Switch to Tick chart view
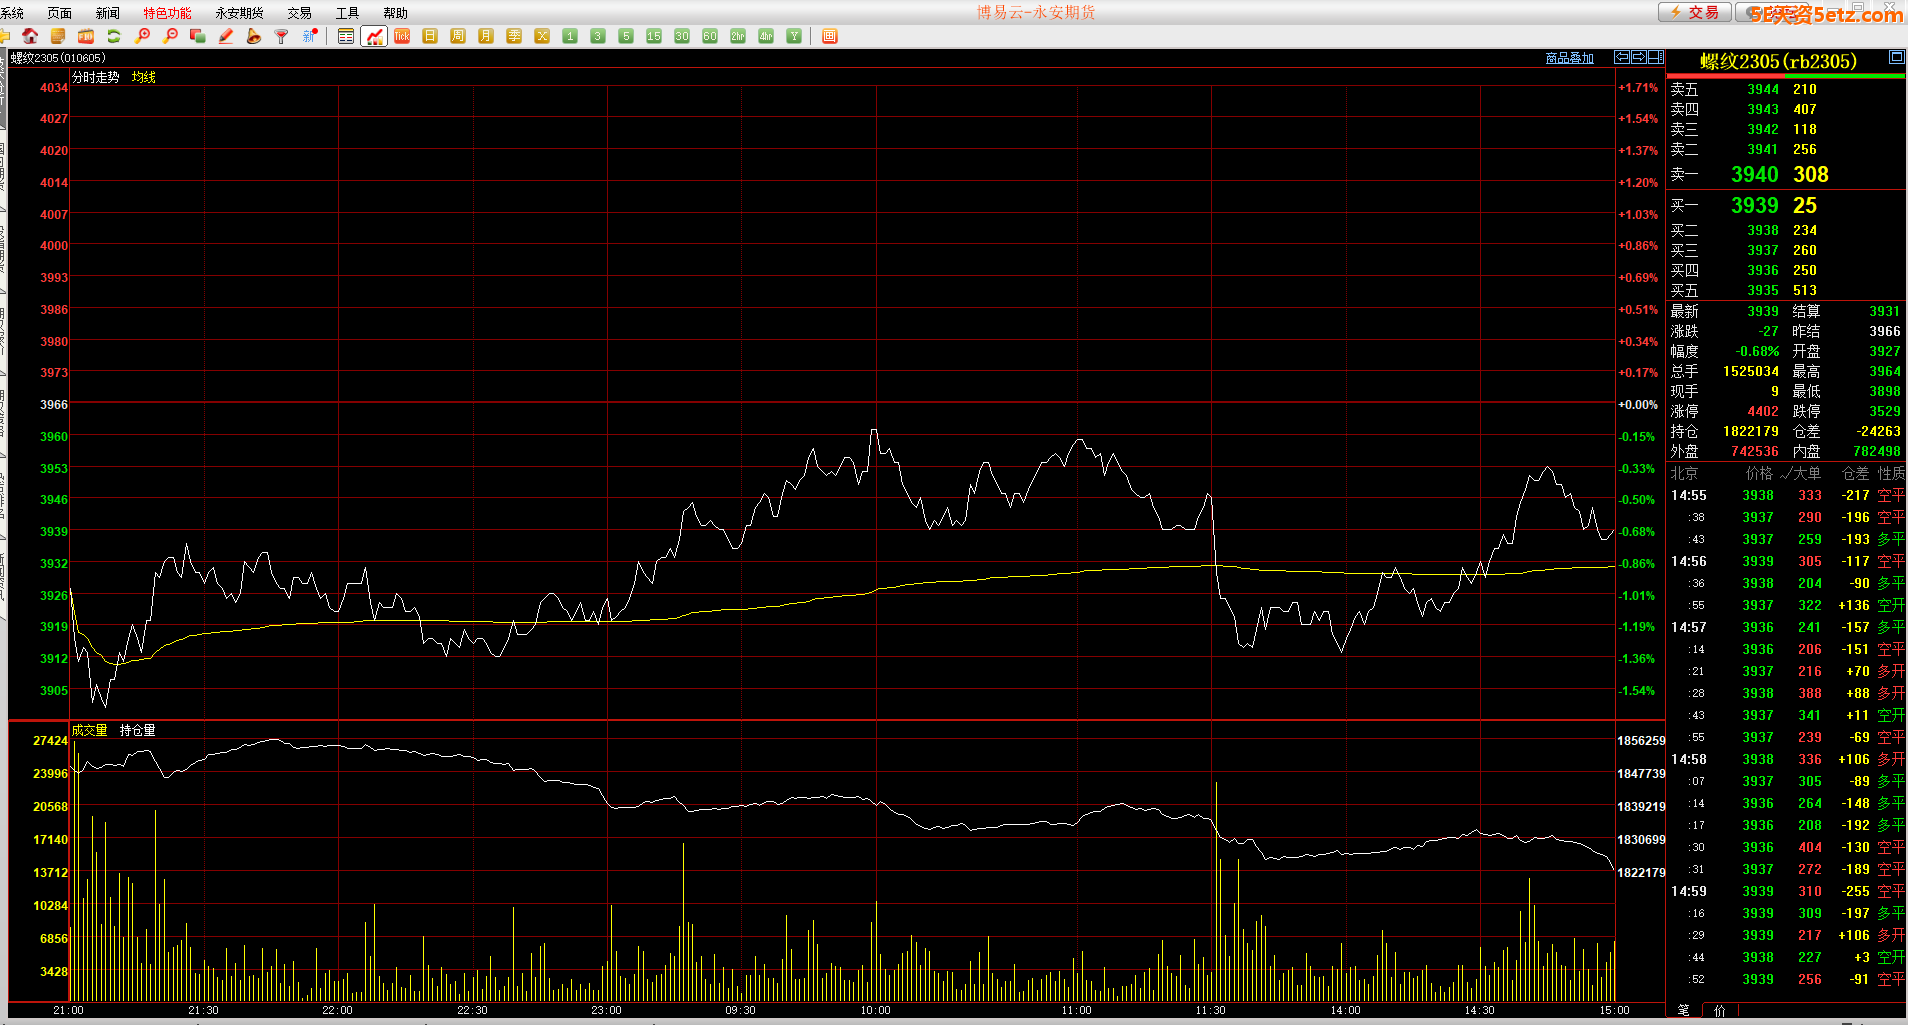Screen dimensions: 1908x1025 [x=402, y=36]
